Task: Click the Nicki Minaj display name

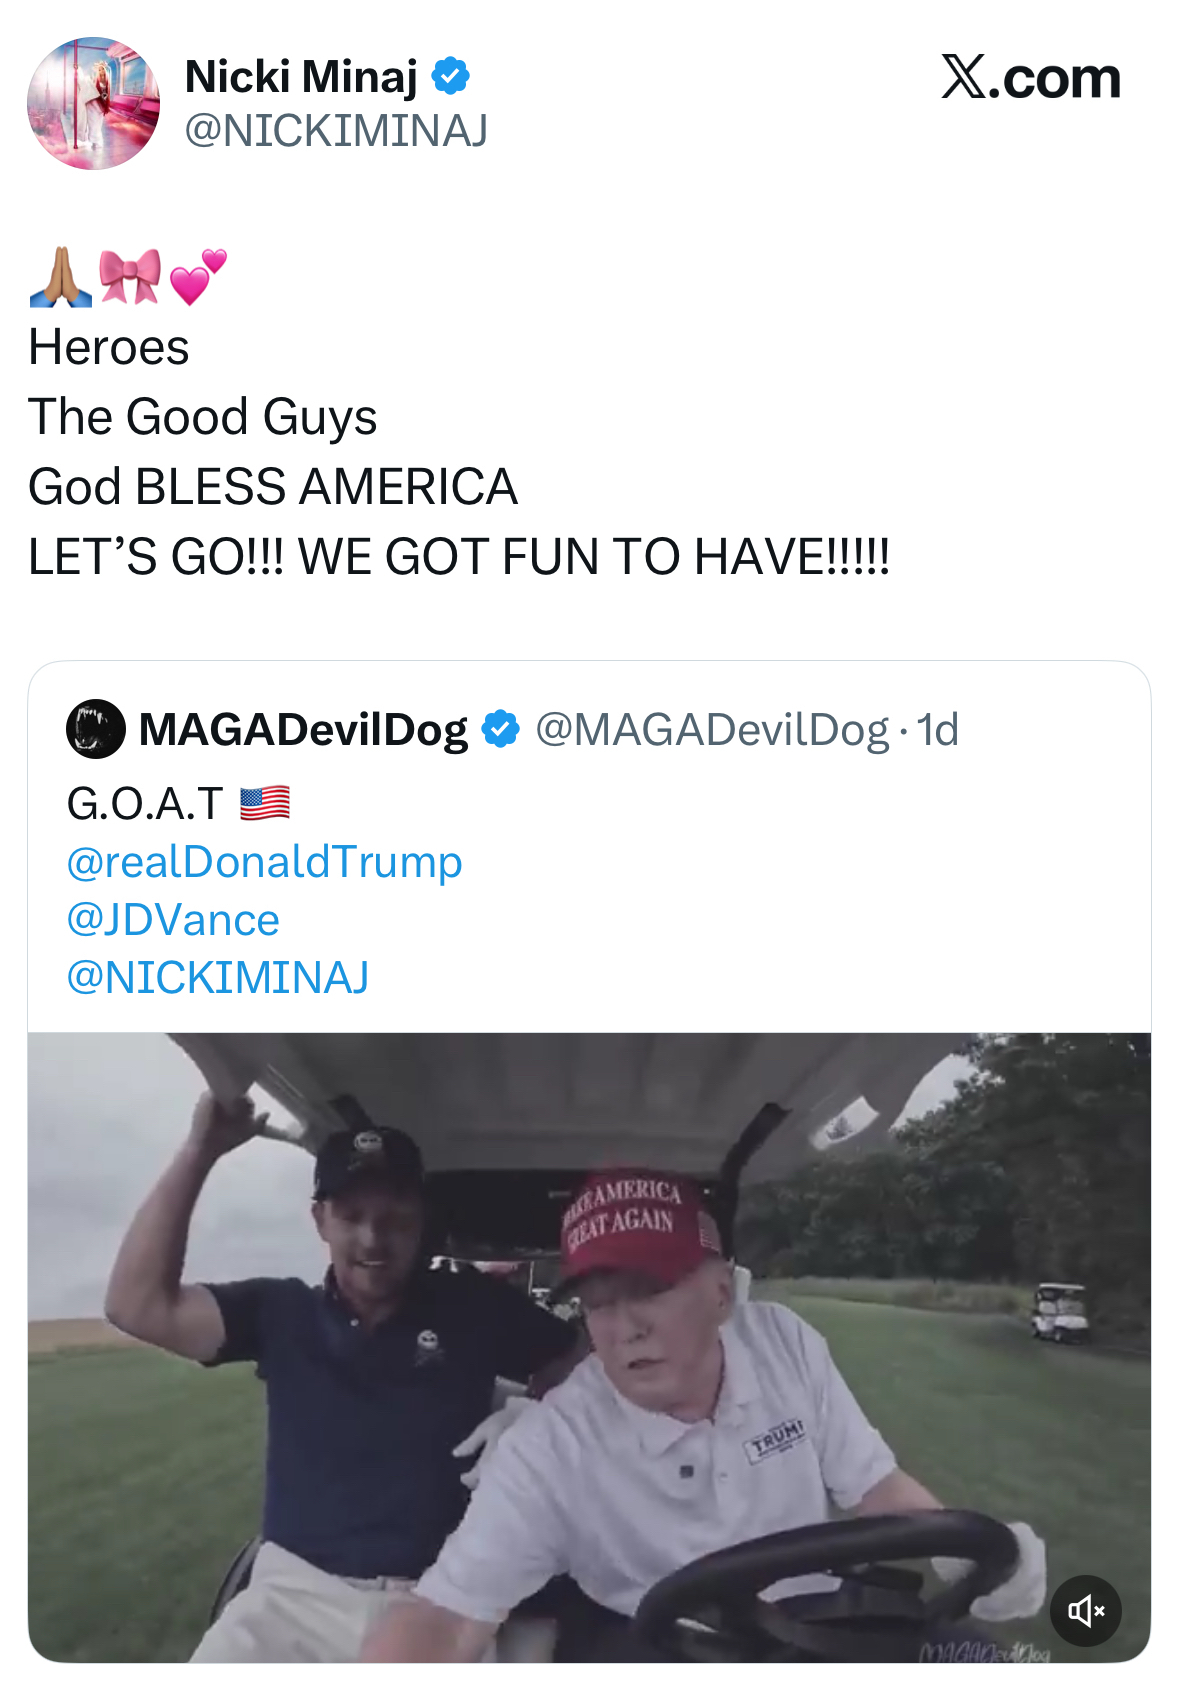Action: [x=301, y=77]
